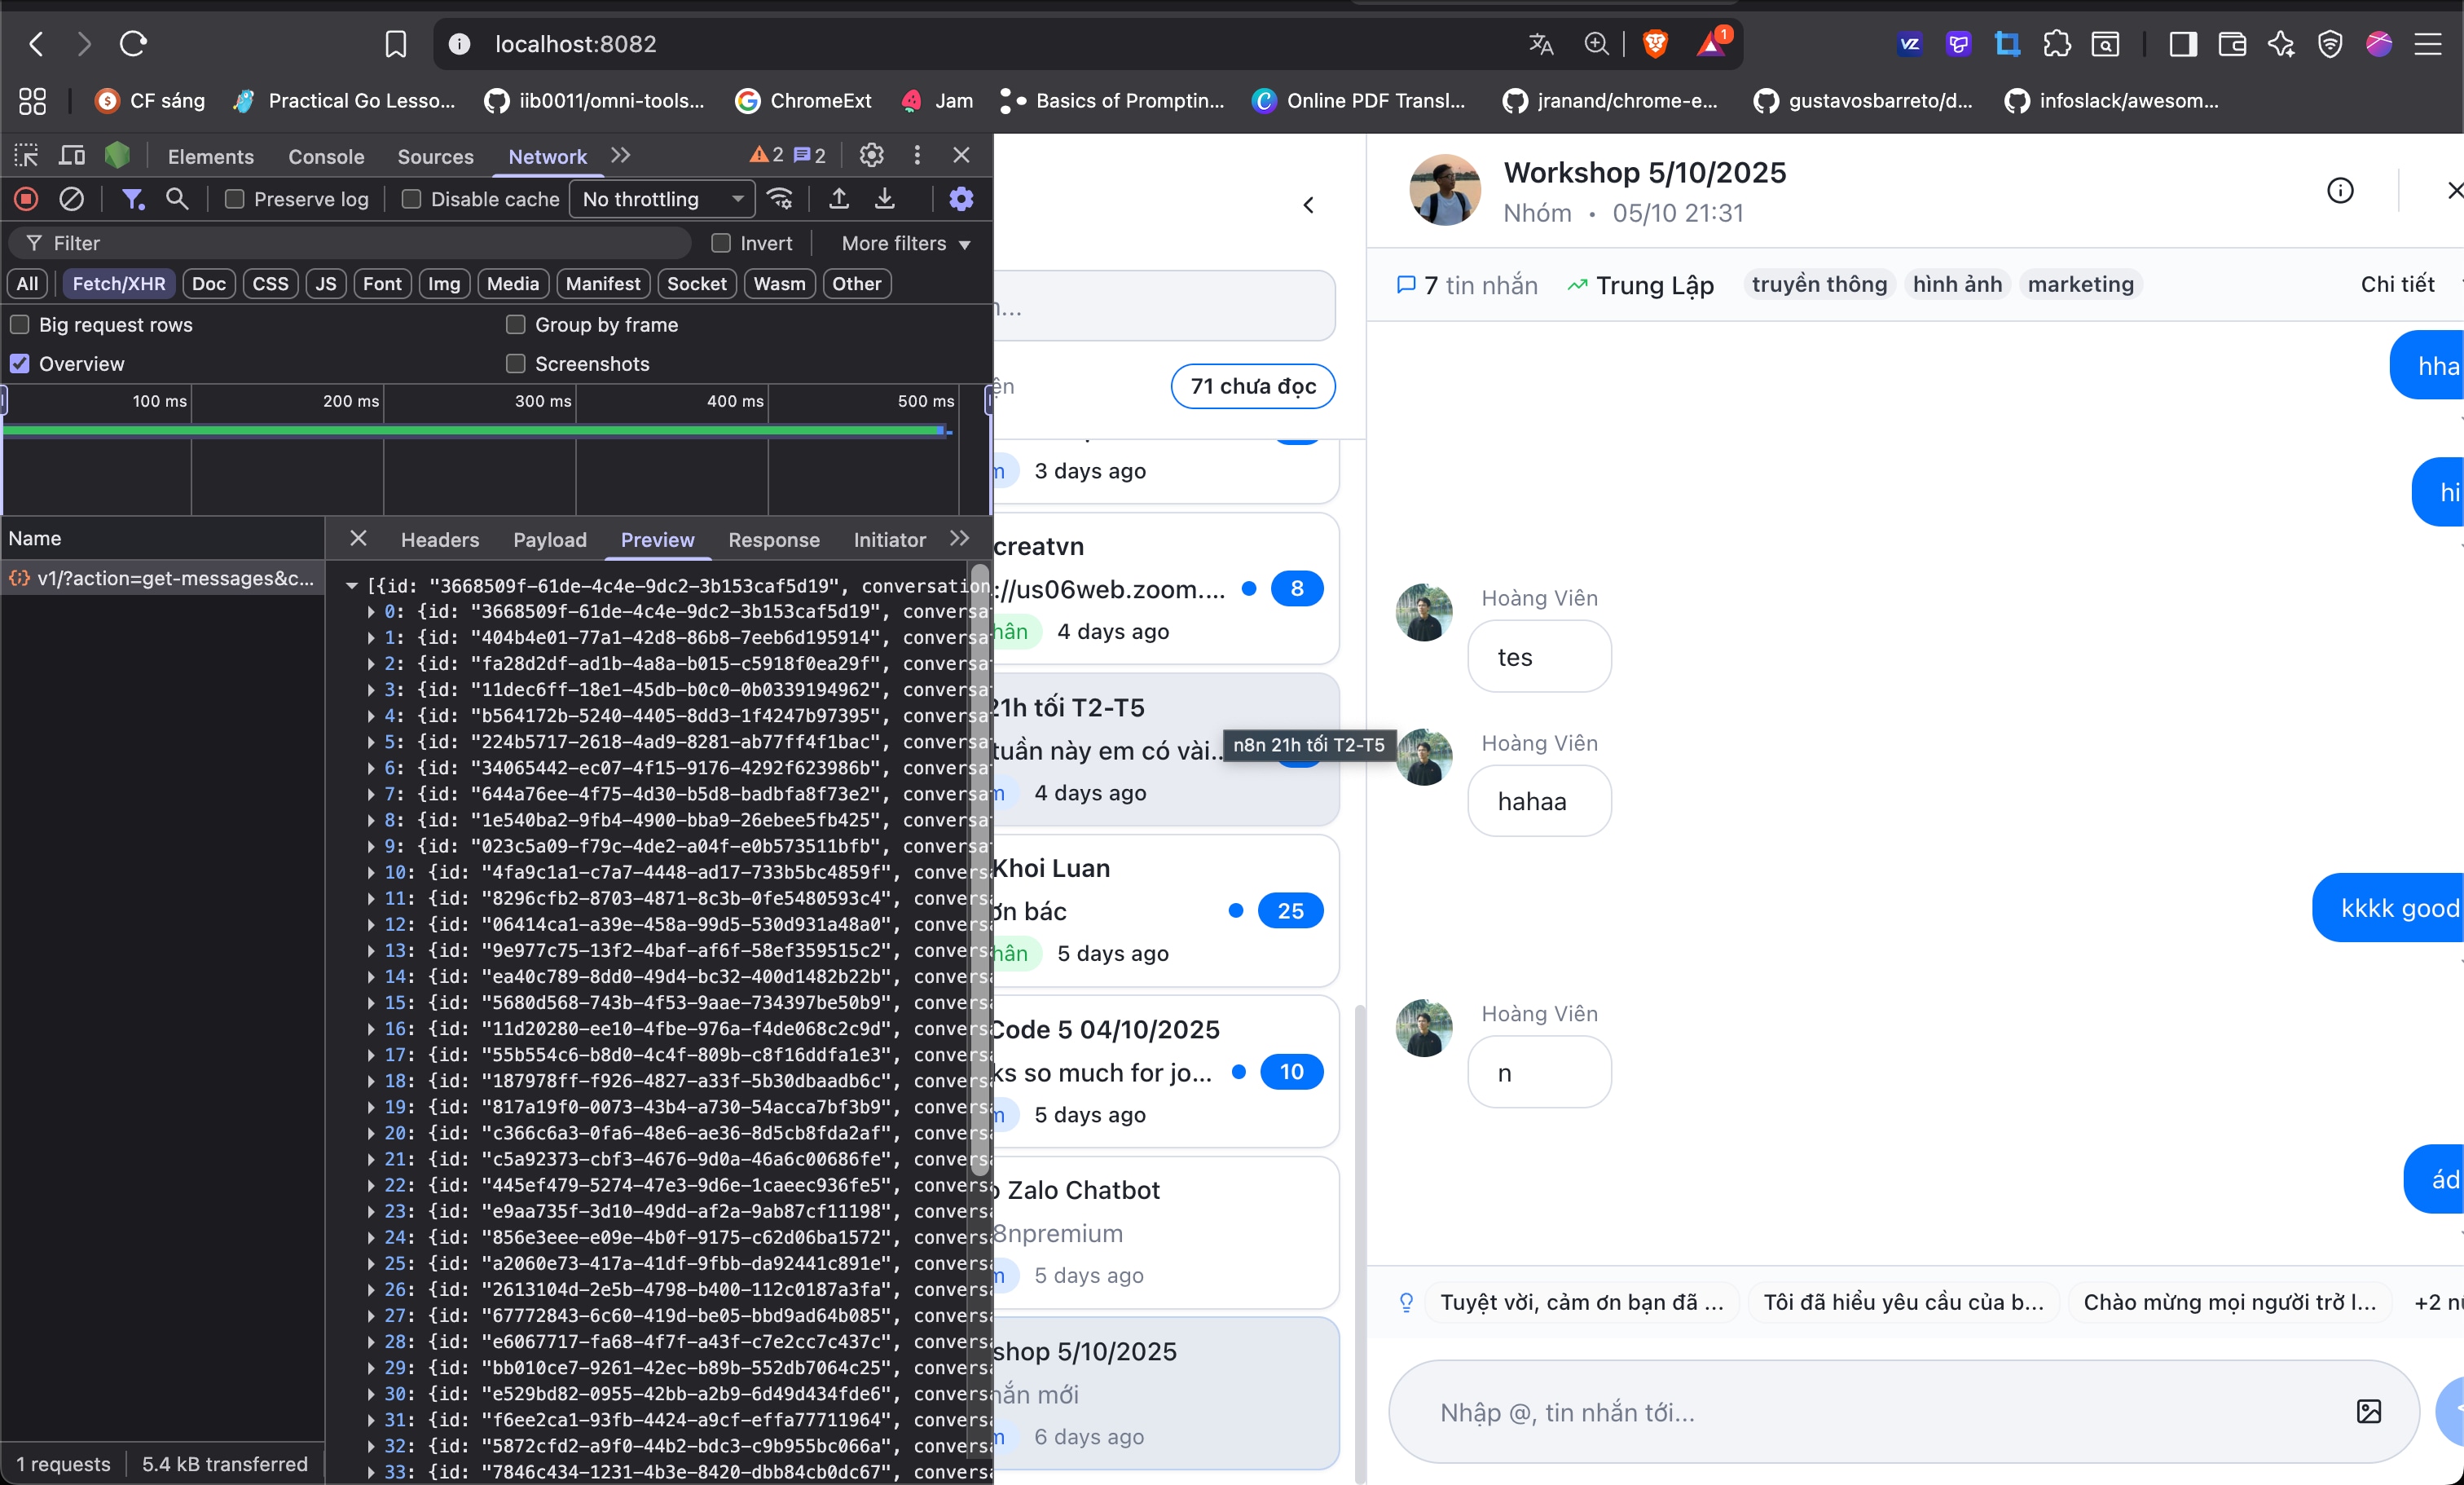Expand the More filters dropdown

click(905, 243)
